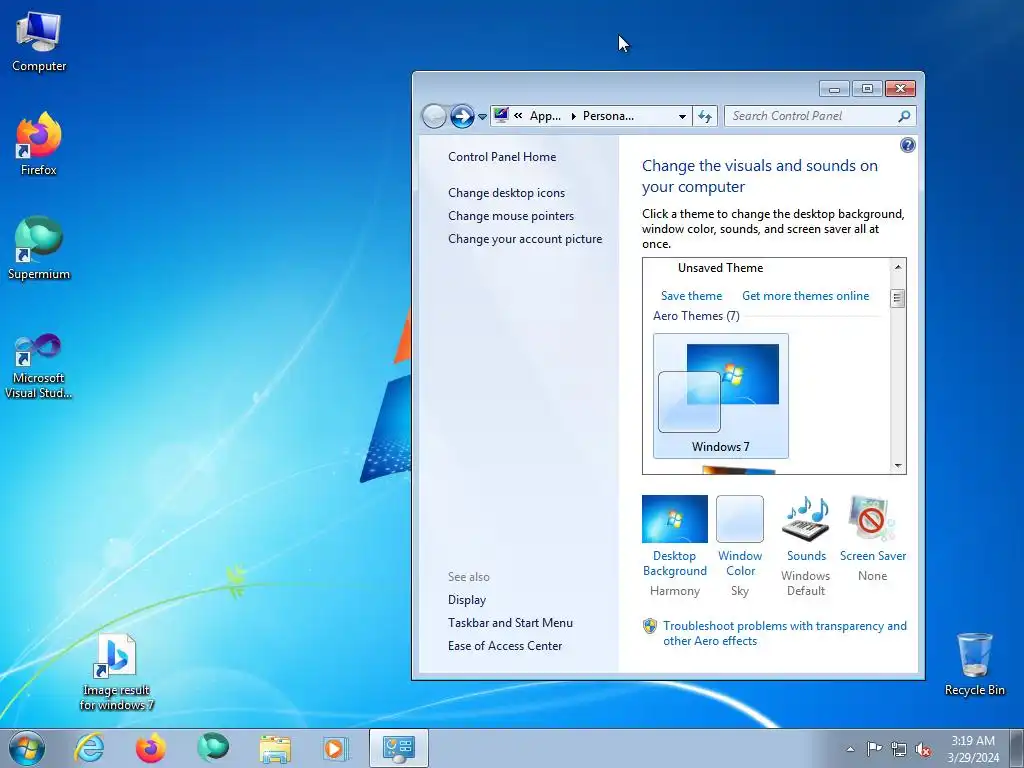Open Change desktop icons
1024x768 pixels.
pyautogui.click(x=506, y=193)
